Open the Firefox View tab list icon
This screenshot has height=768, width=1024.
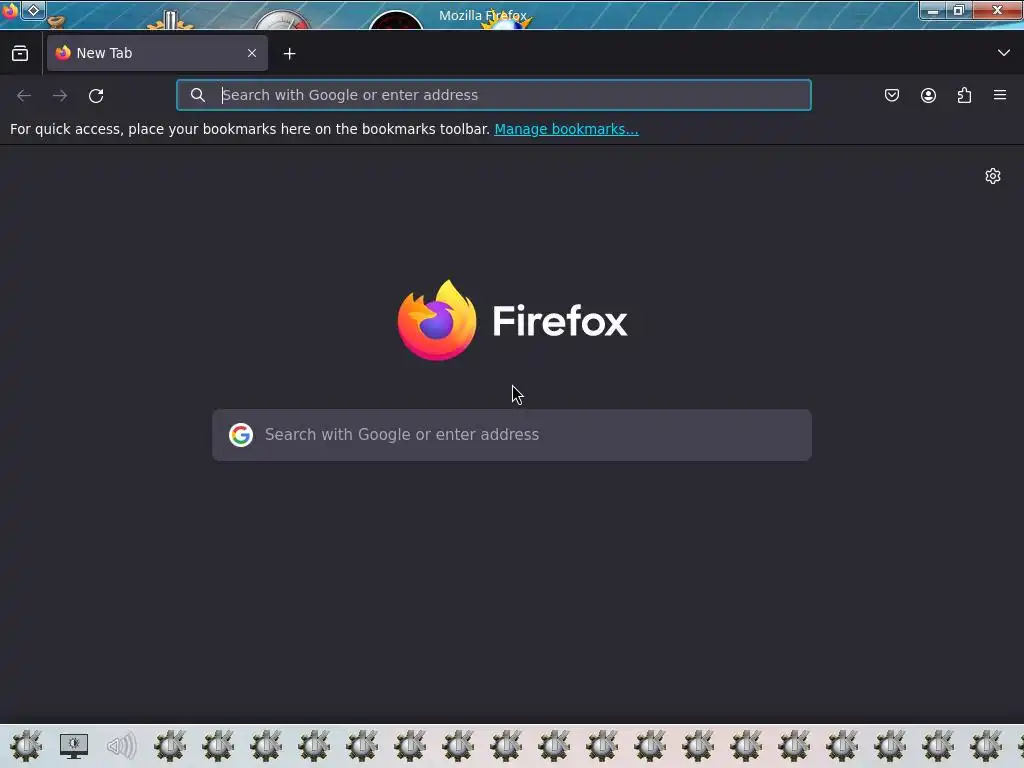(x=20, y=53)
